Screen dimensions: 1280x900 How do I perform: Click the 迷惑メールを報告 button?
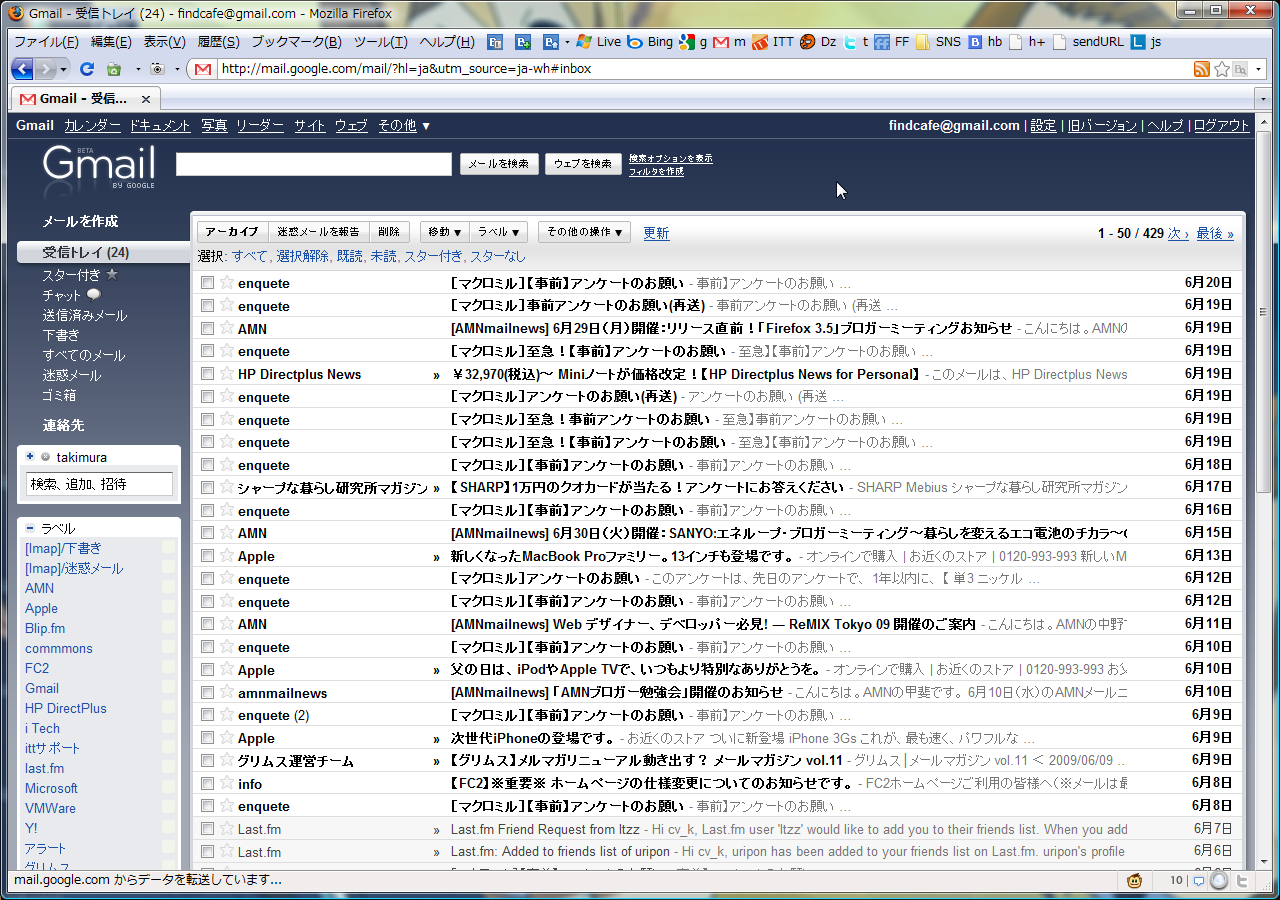click(319, 232)
